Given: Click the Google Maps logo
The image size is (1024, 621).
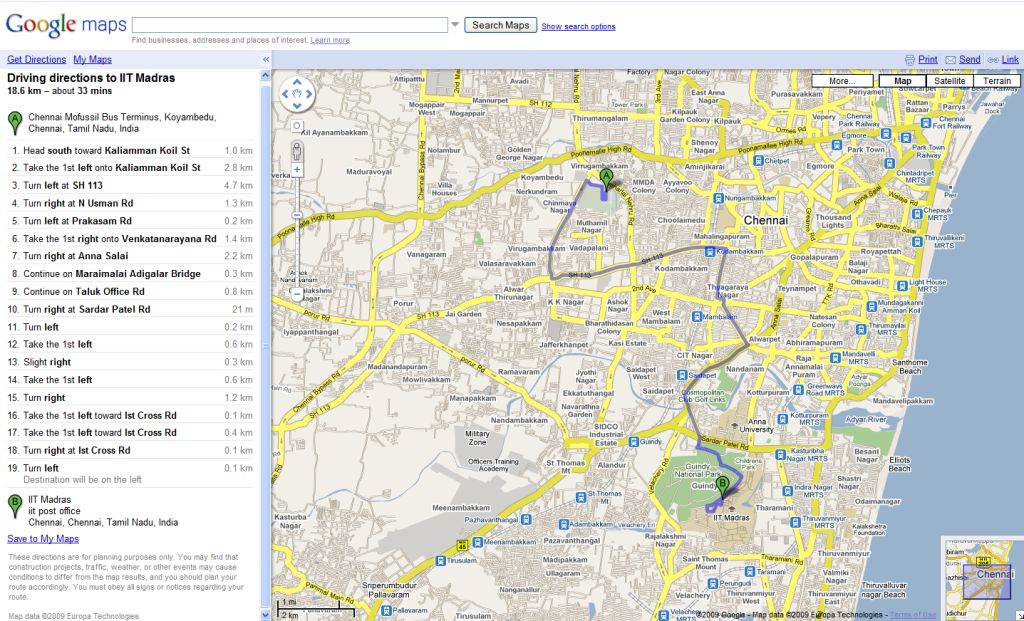Looking at the screenshot, I should [x=65, y=25].
